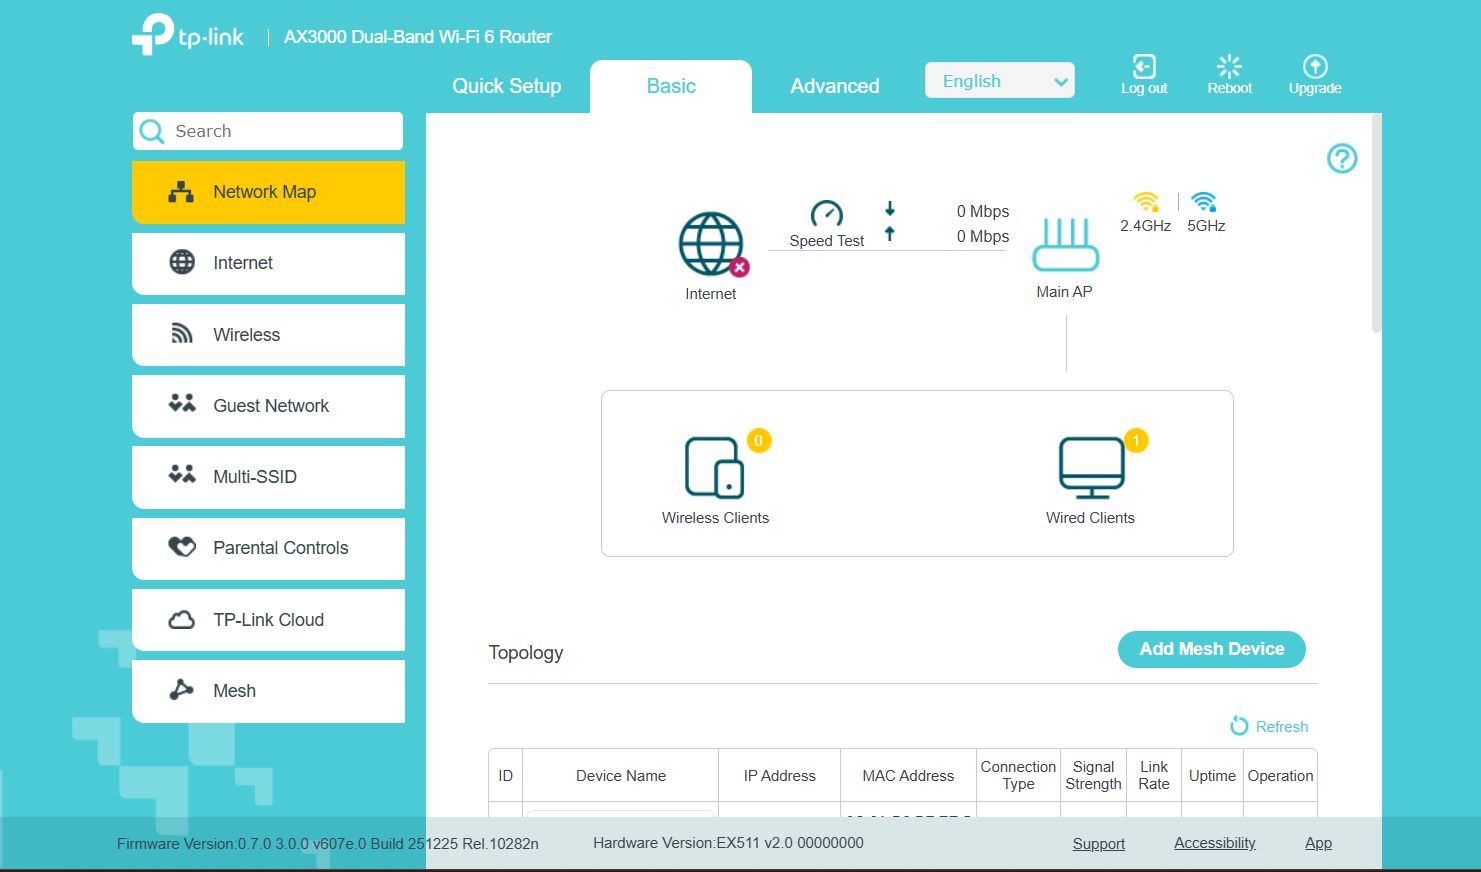The width and height of the screenshot is (1481, 872).
Task: Switch to the Quick Setup tab
Action: (x=507, y=86)
